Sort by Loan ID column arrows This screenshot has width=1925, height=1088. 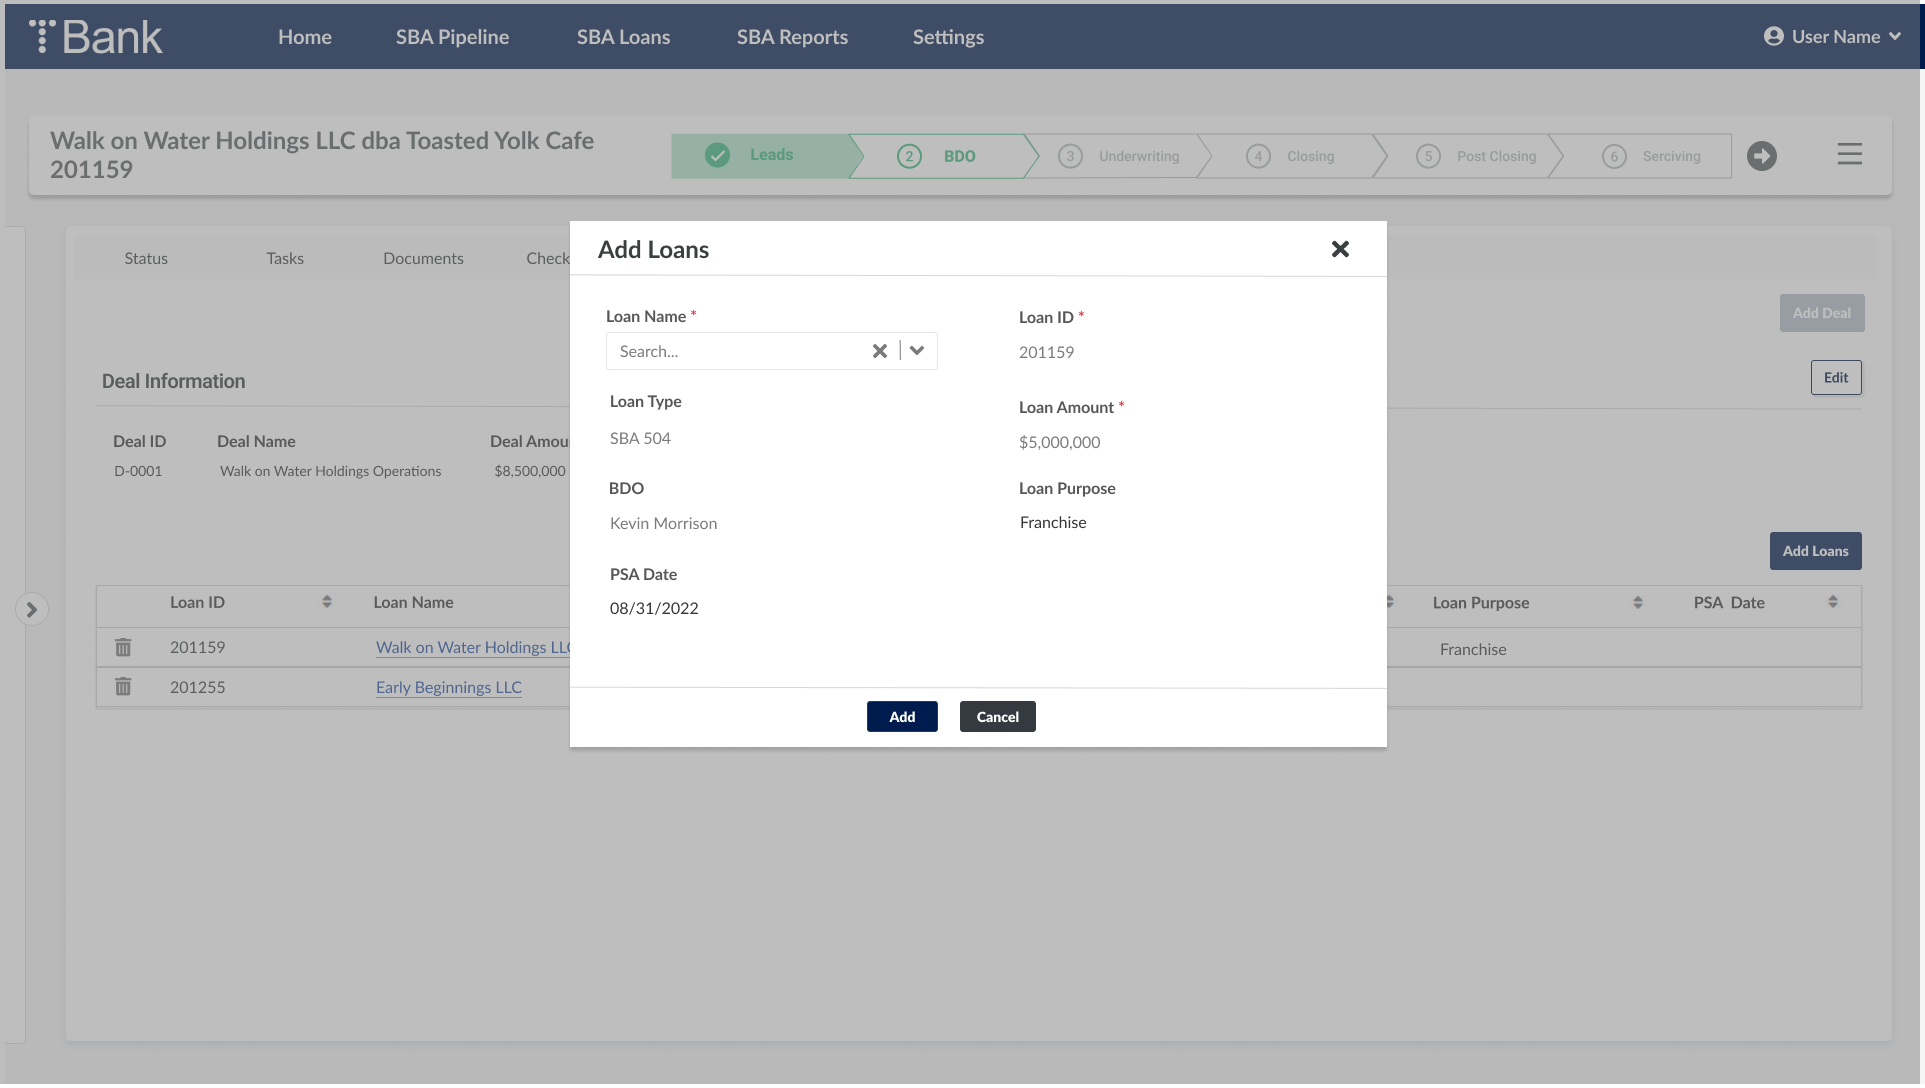(326, 602)
